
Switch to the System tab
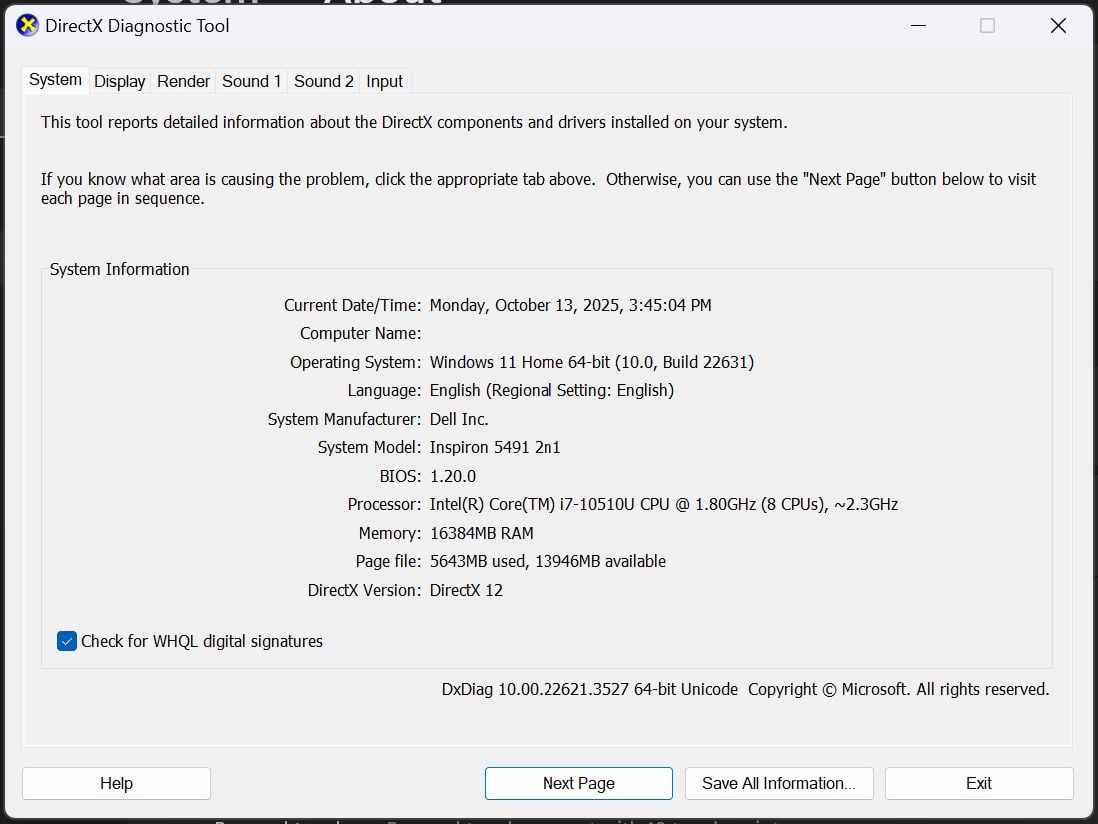coord(55,80)
